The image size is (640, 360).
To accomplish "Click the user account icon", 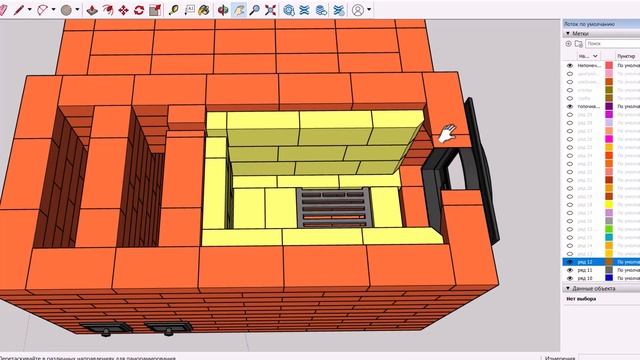I will click(x=358, y=10).
